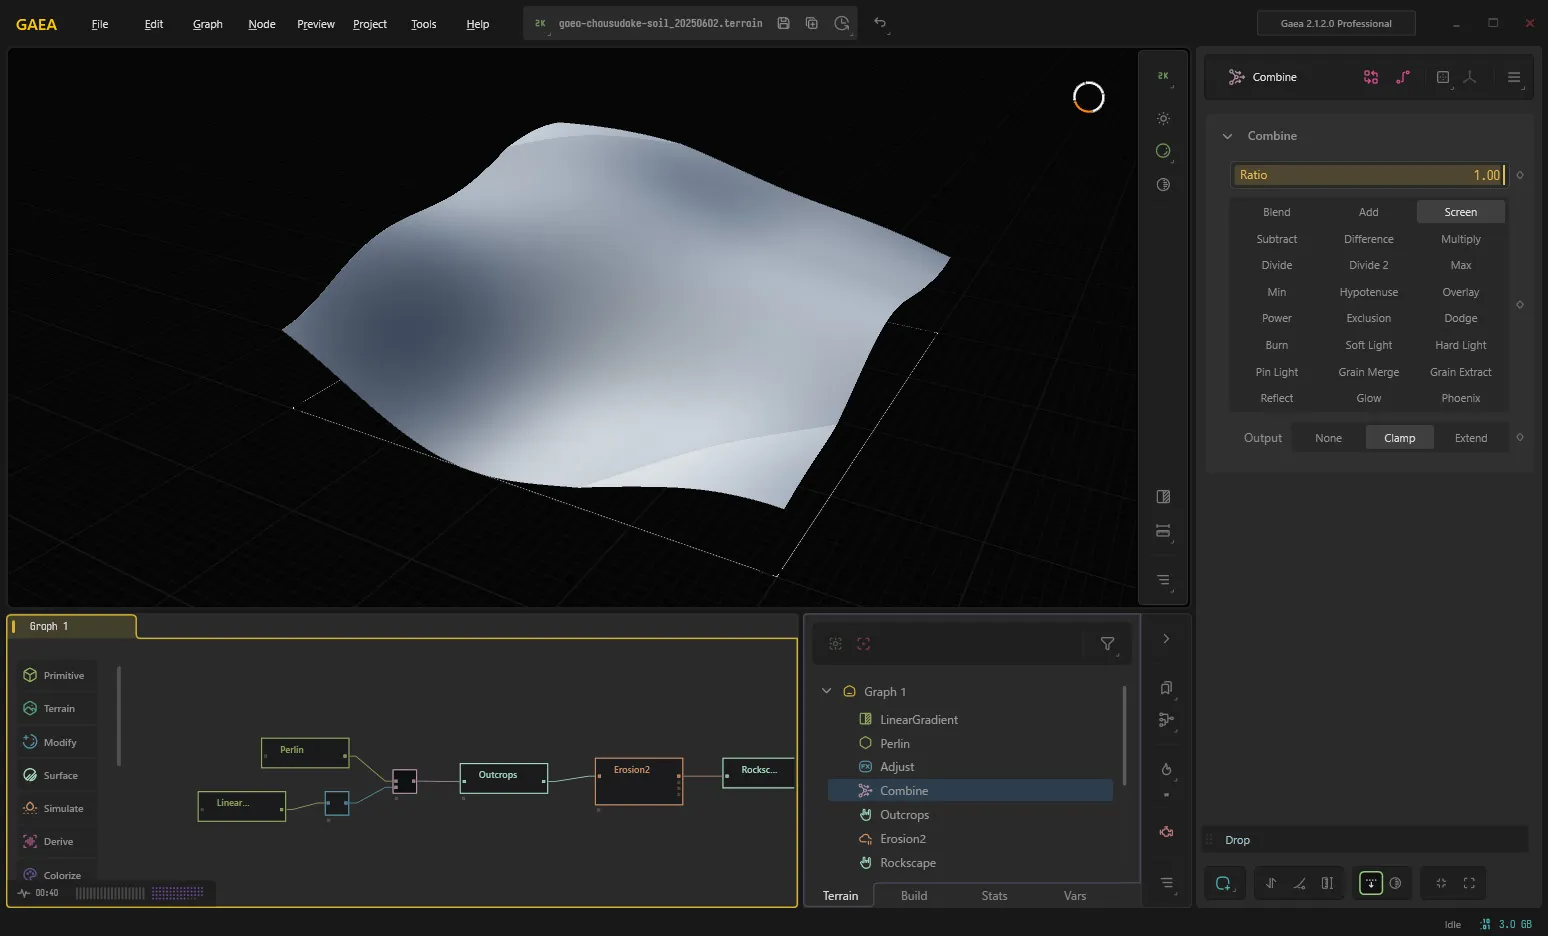This screenshot has height=936, width=1548.
Task: Click the undo arrow icon
Action: click(880, 23)
